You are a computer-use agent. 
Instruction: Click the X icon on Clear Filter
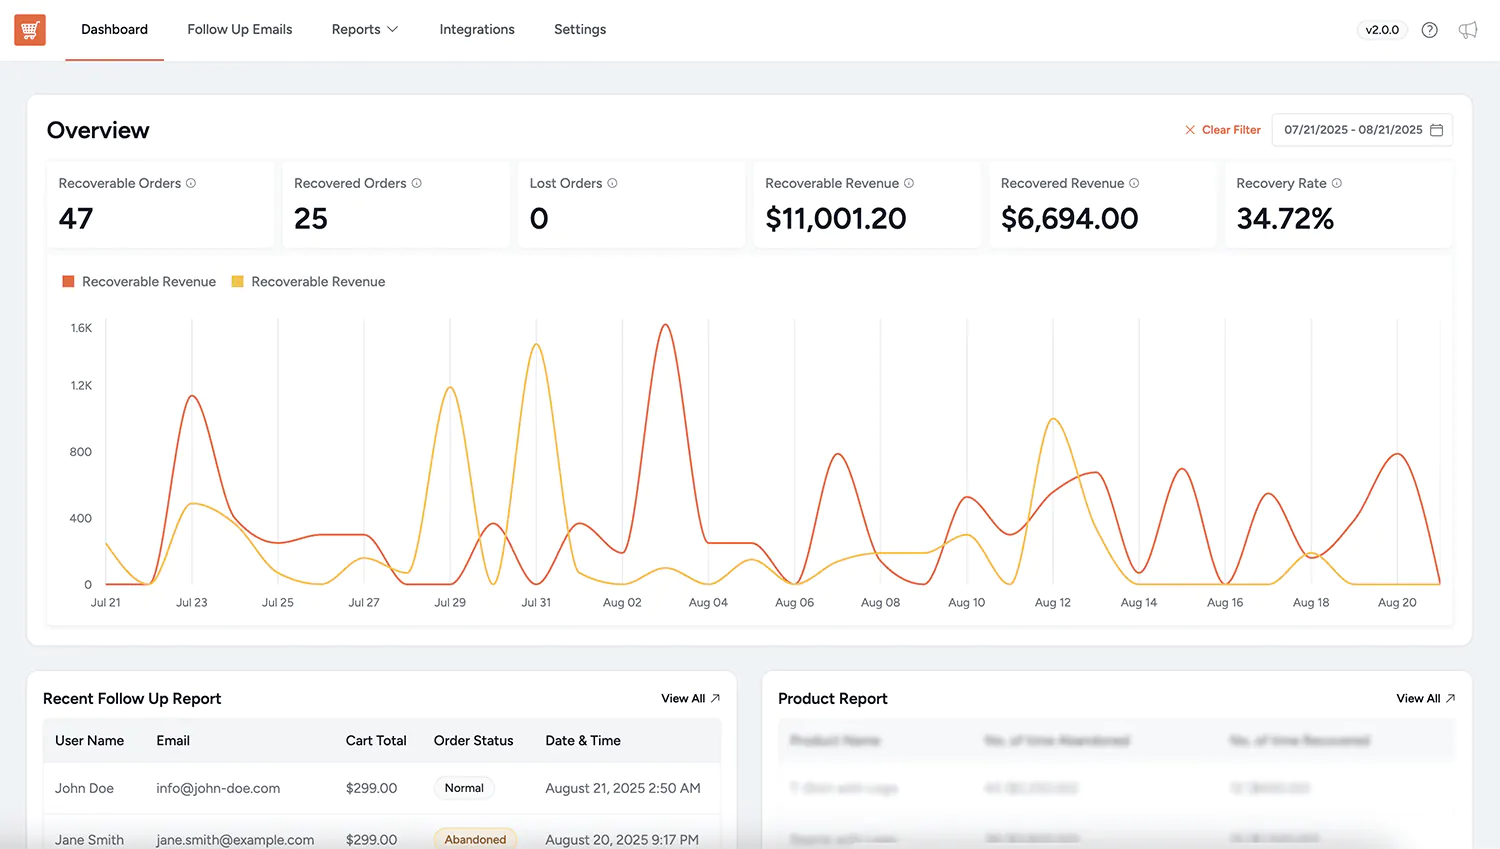point(1189,129)
